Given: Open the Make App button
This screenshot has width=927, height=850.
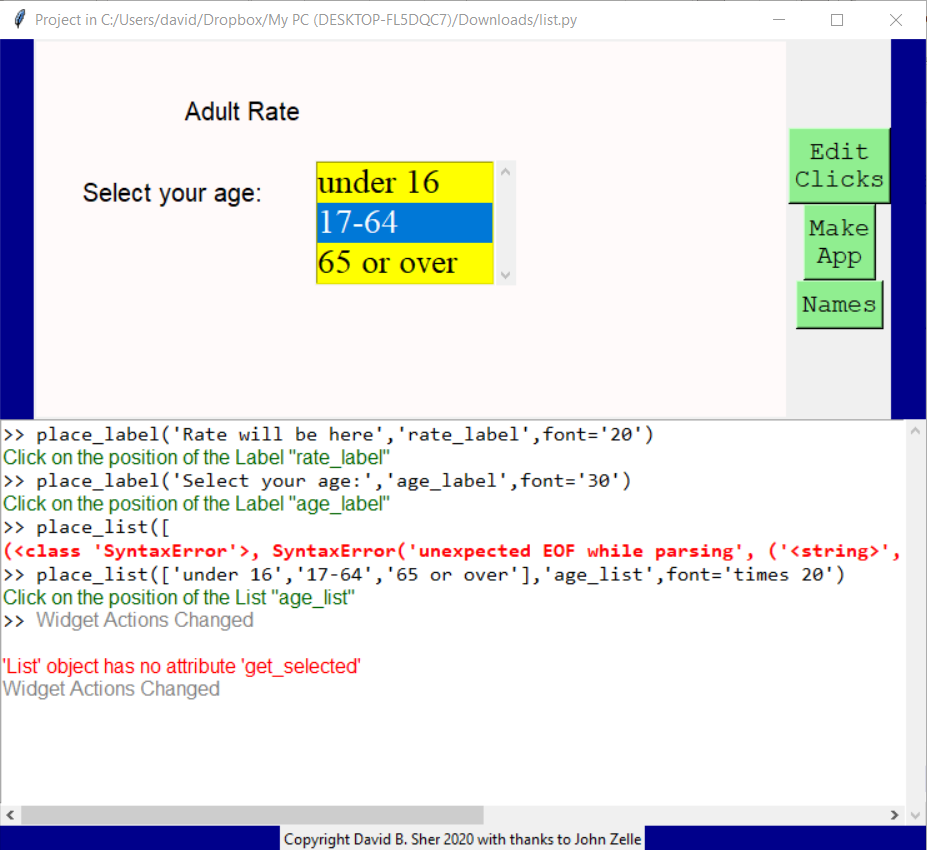Looking at the screenshot, I should [x=839, y=242].
